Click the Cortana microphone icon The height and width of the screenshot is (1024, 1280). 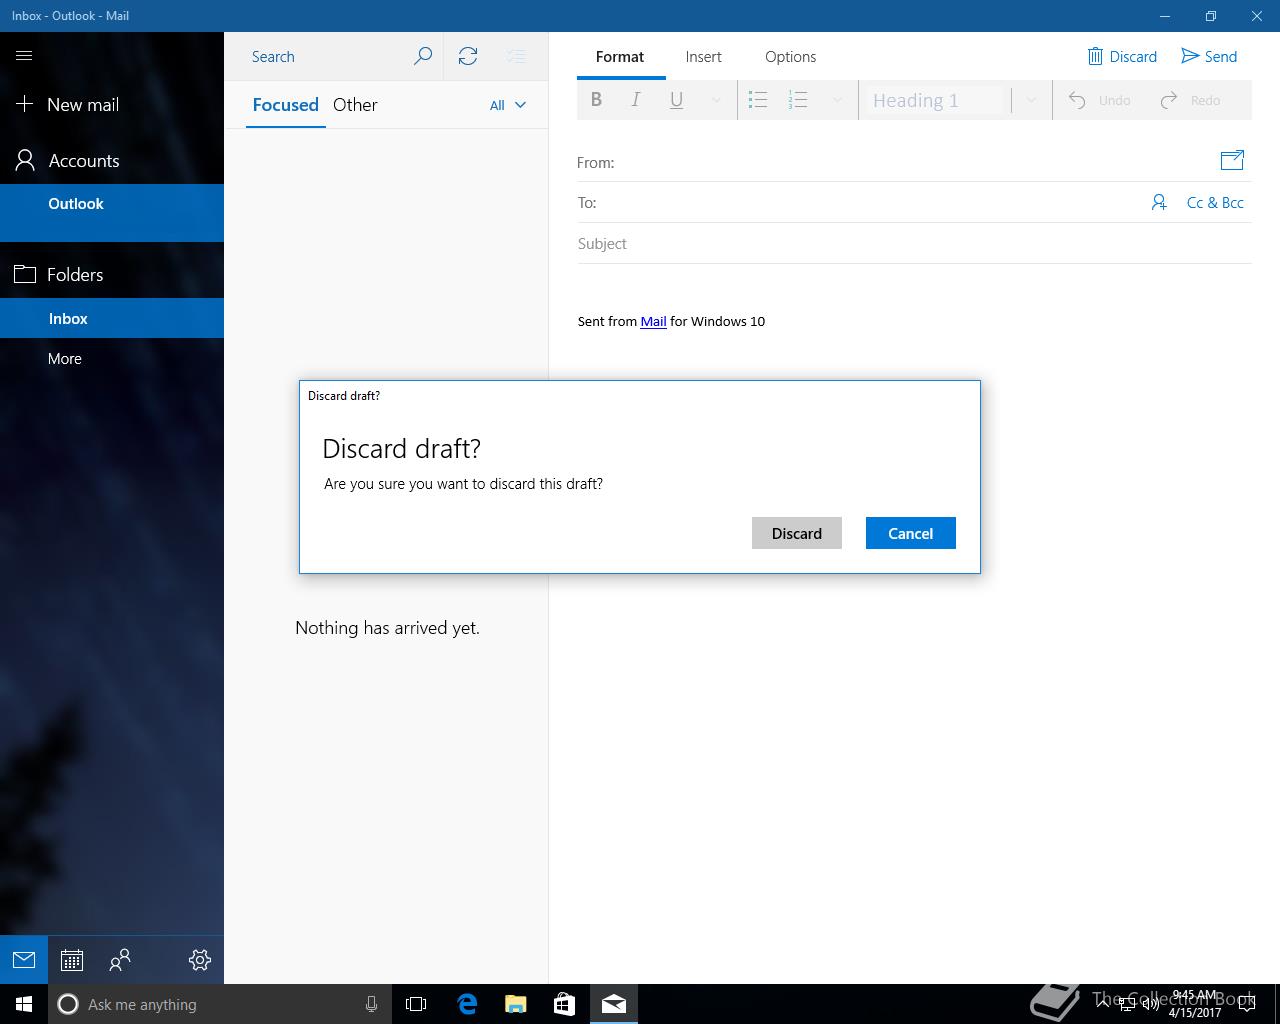[x=371, y=1004]
